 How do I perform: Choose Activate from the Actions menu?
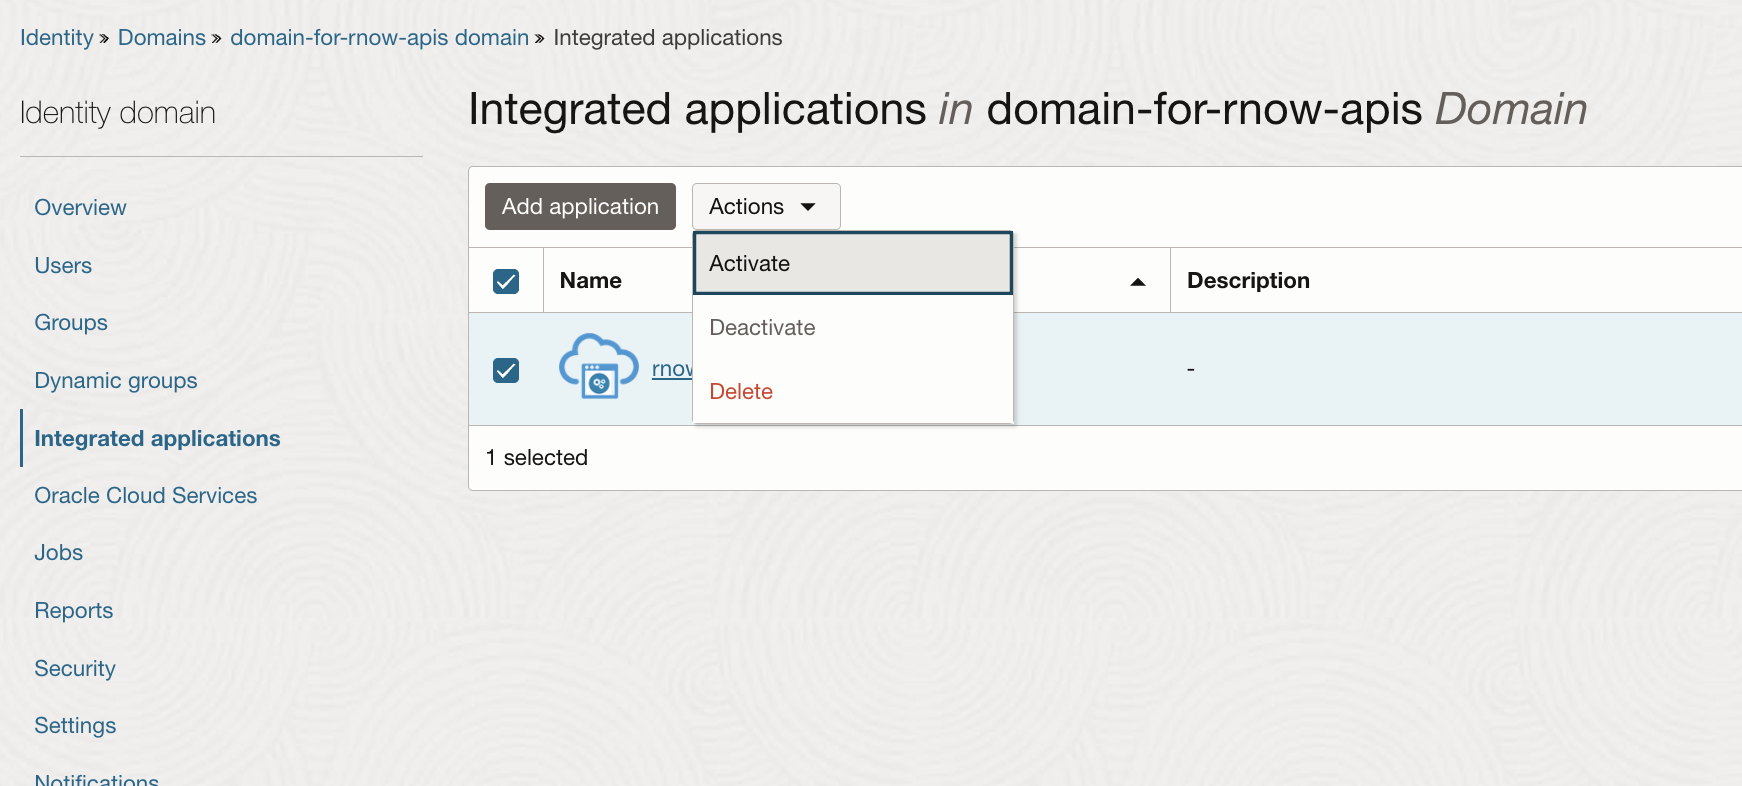click(x=853, y=263)
